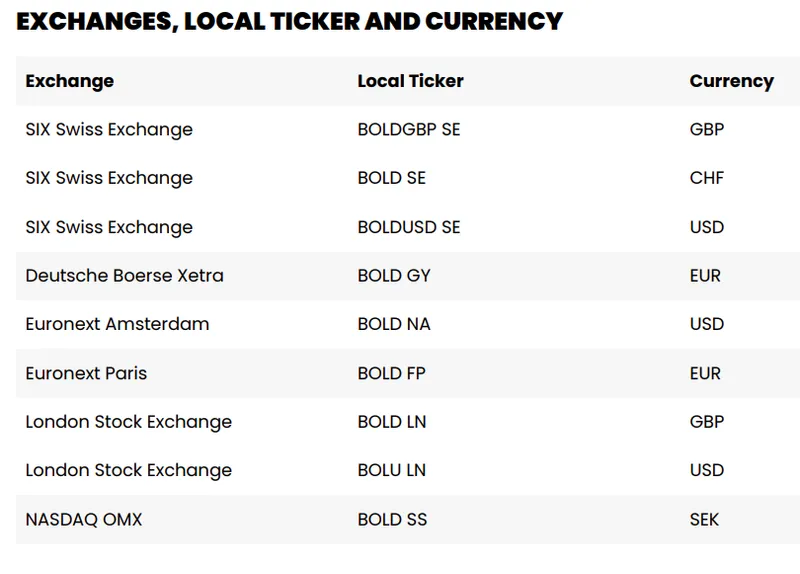The width and height of the screenshot is (800, 574).
Task: Click the Local Ticker column header
Action: click(x=410, y=81)
